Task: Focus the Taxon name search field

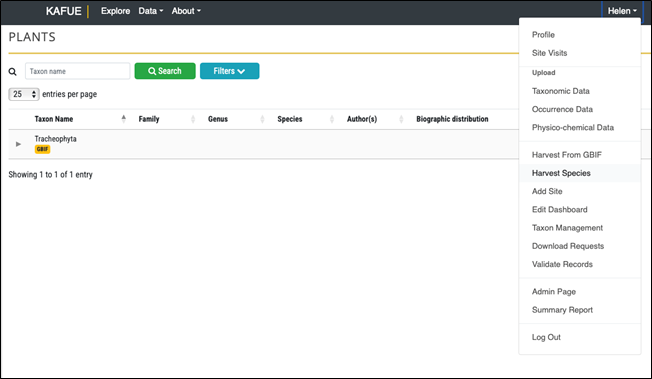Action: (x=77, y=71)
